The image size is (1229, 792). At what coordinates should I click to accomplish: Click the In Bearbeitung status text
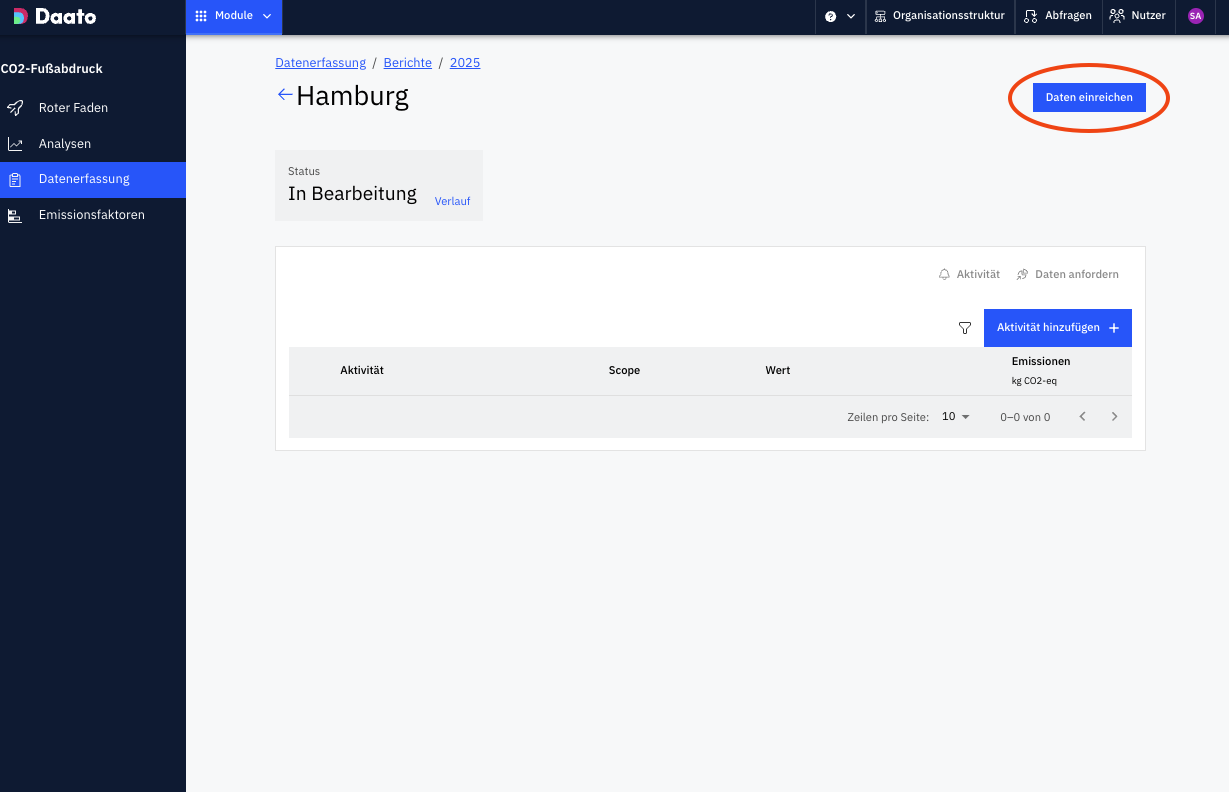pos(352,194)
